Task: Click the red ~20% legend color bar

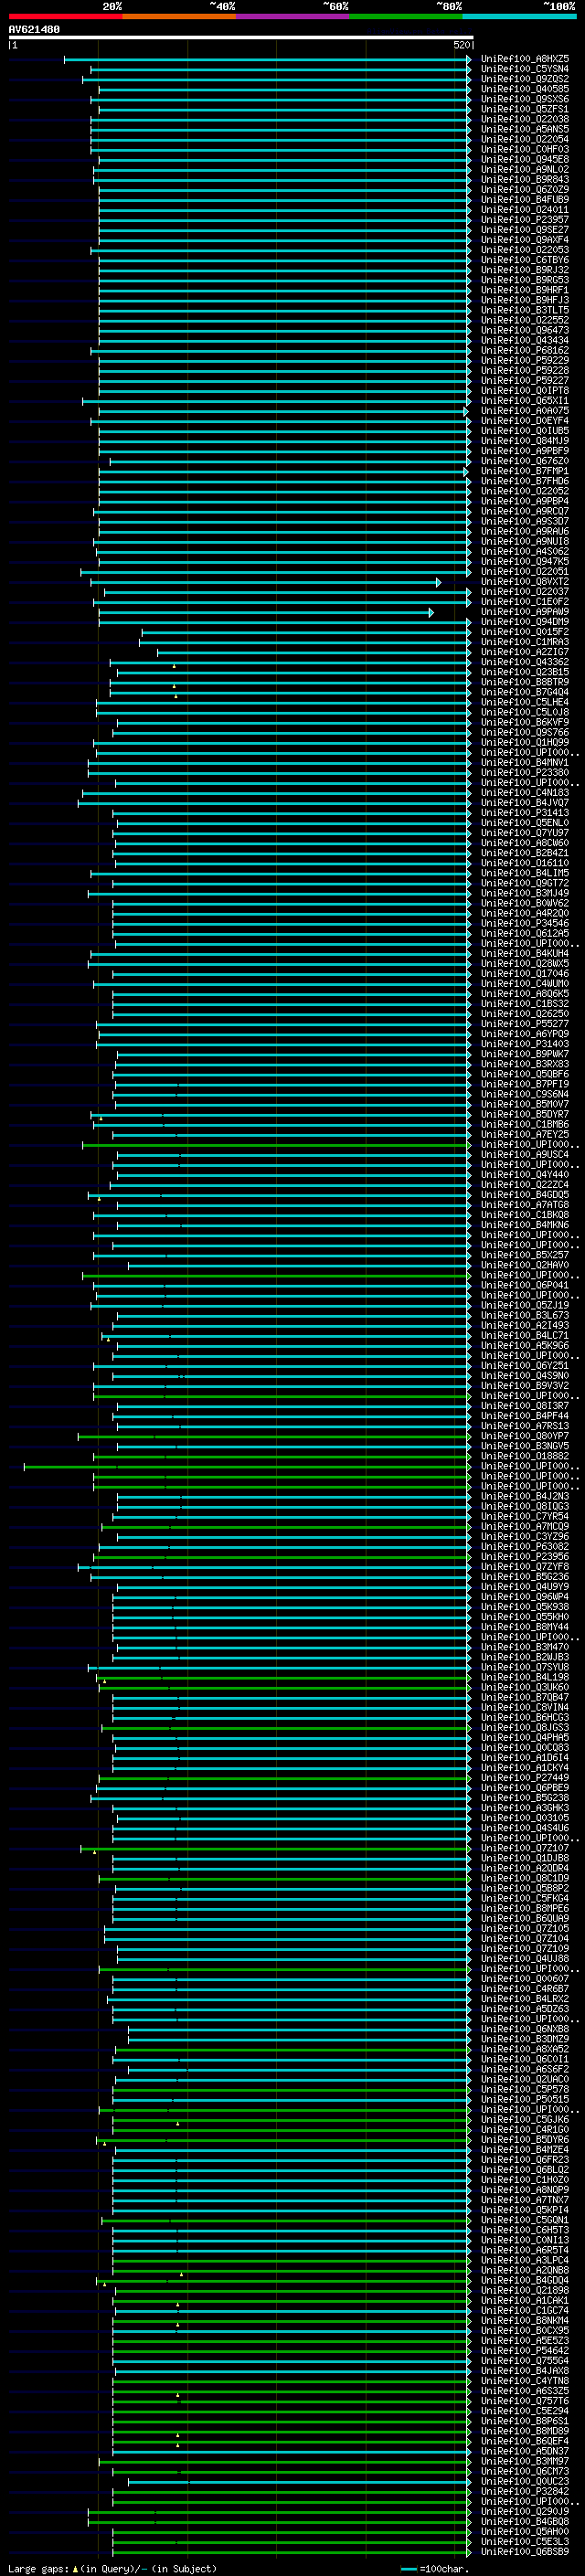Action: 66,16
